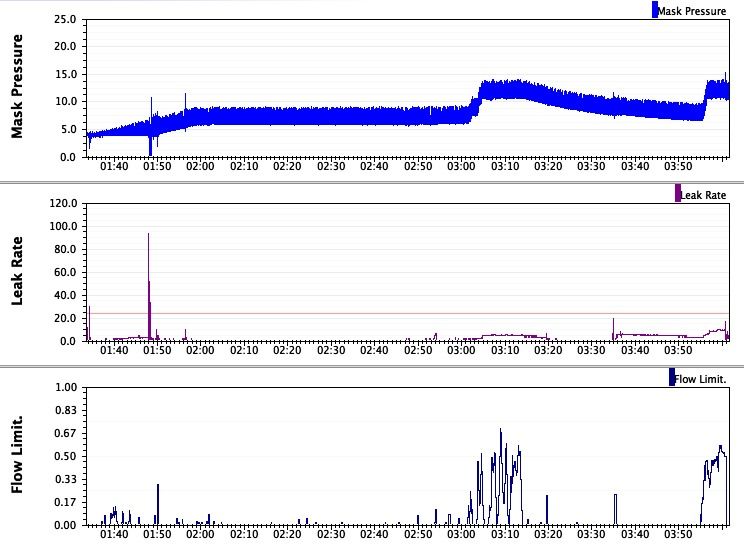This screenshot has height=549, width=744.
Task: Select the Mask Pressure legend label
Action: click(x=692, y=10)
